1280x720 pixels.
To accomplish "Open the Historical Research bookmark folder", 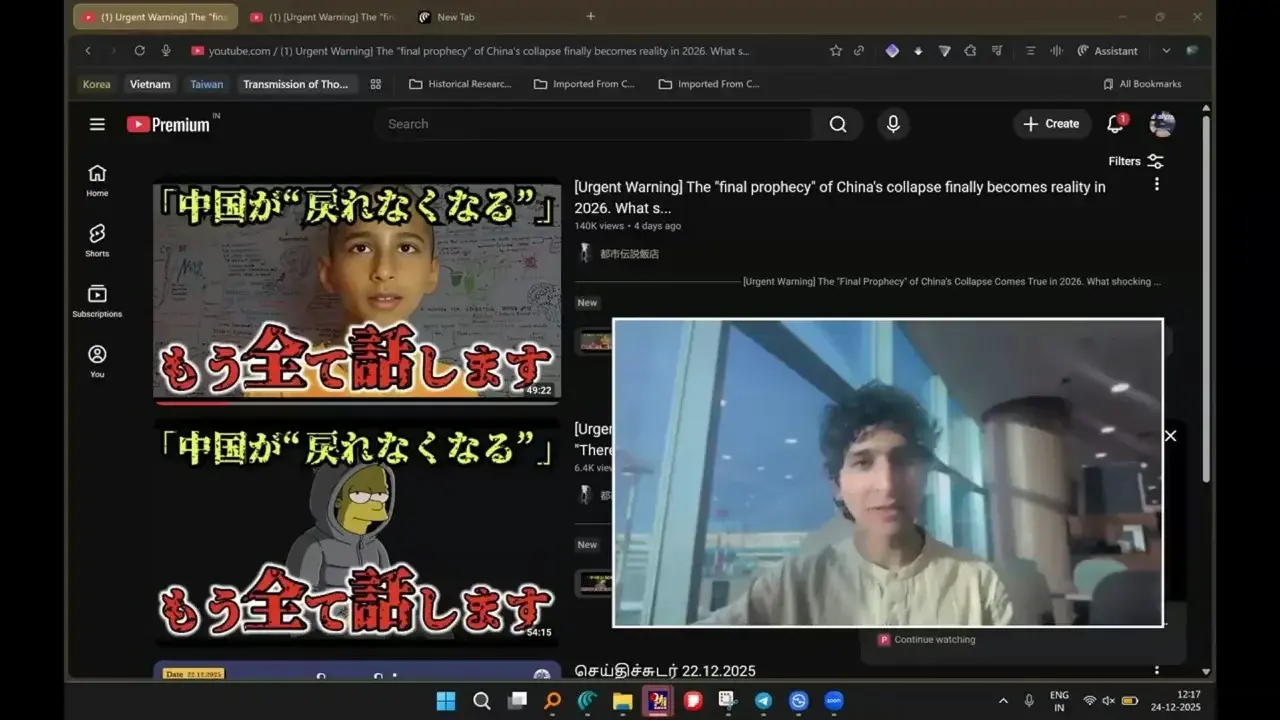I will coord(460,84).
